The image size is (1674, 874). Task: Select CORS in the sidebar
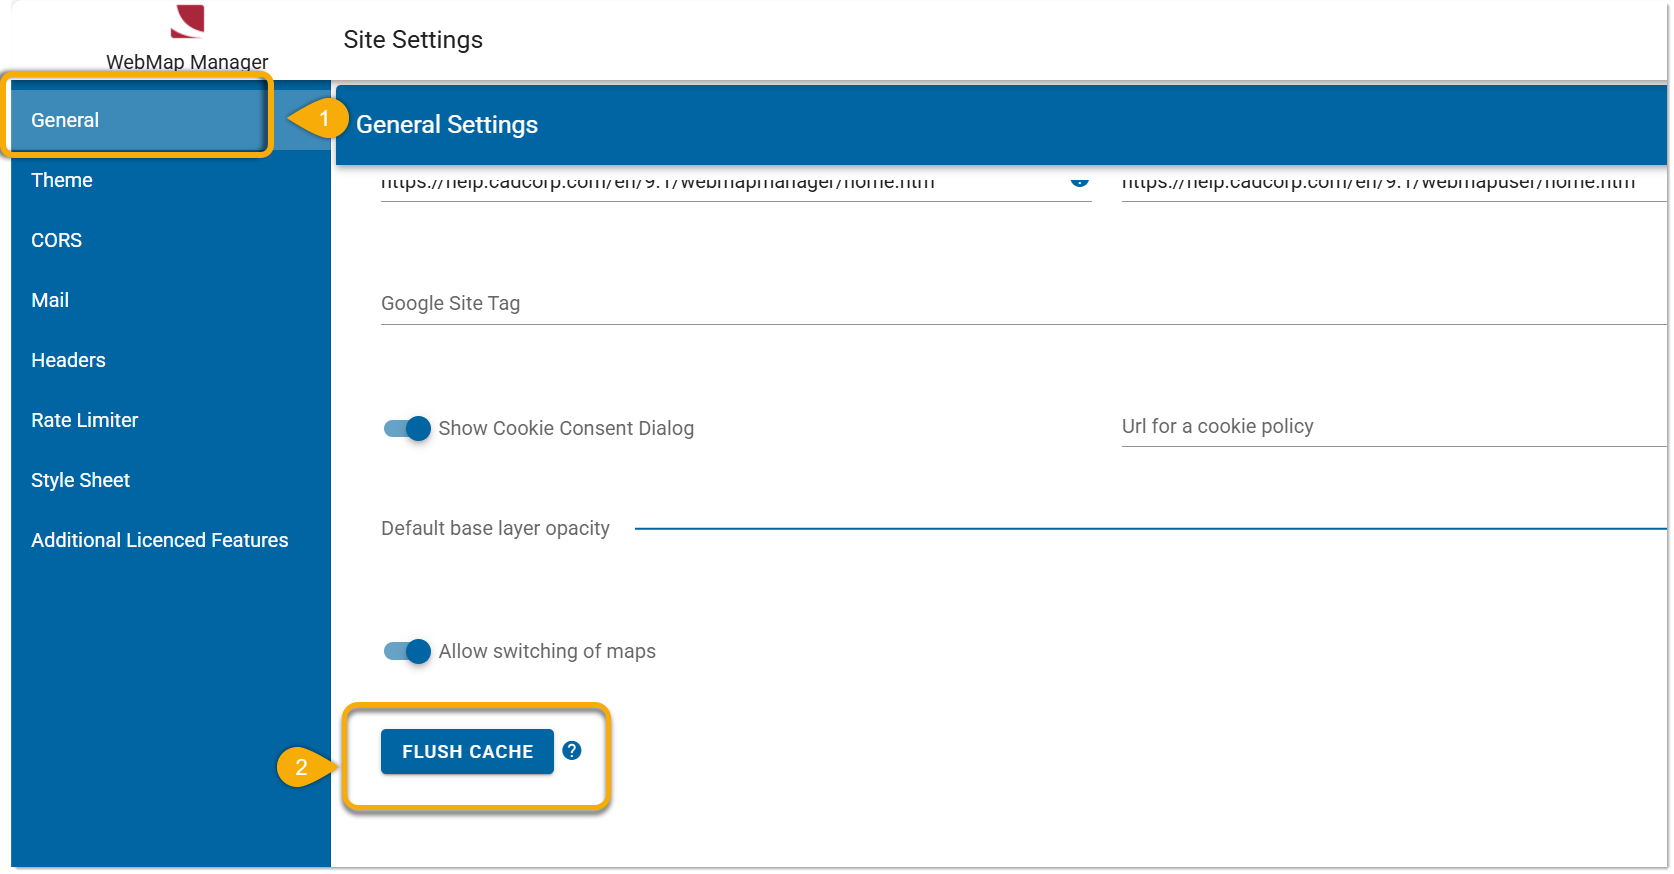pos(171,240)
